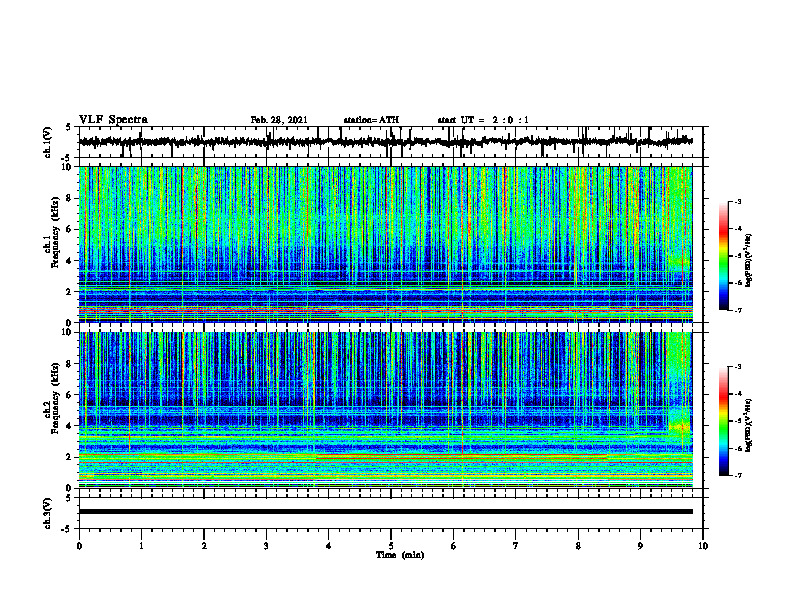Click the "4" kHz tick of ch.2 spectrogram
This screenshot has width=792, height=612.
70,426
